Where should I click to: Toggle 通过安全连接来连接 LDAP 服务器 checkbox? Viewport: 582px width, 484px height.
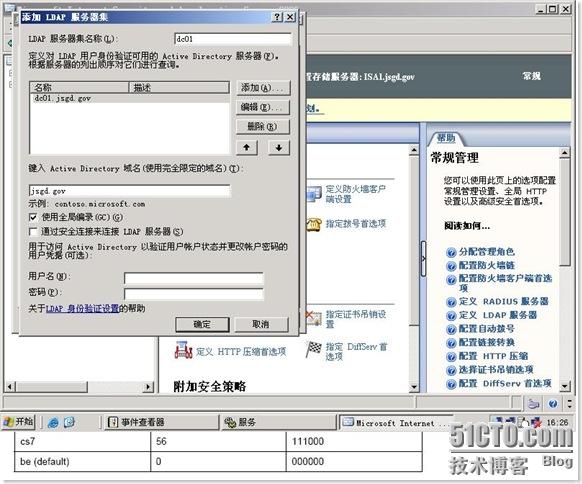33,232
